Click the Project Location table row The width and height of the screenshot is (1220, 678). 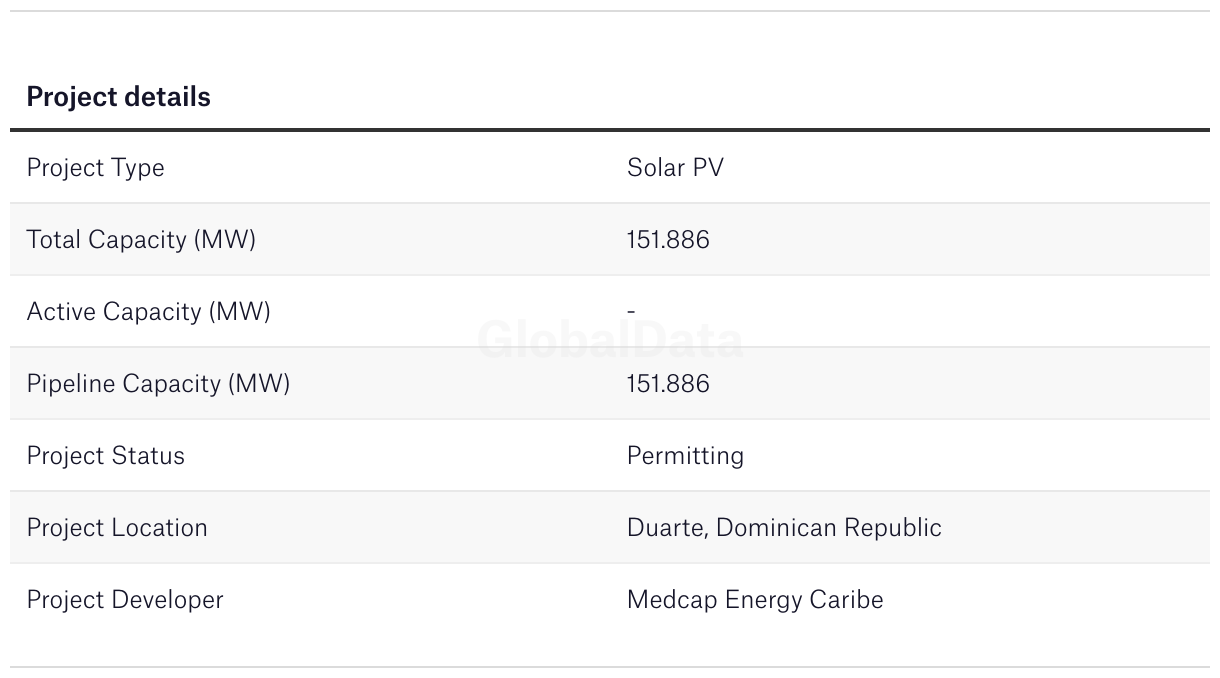(x=610, y=527)
